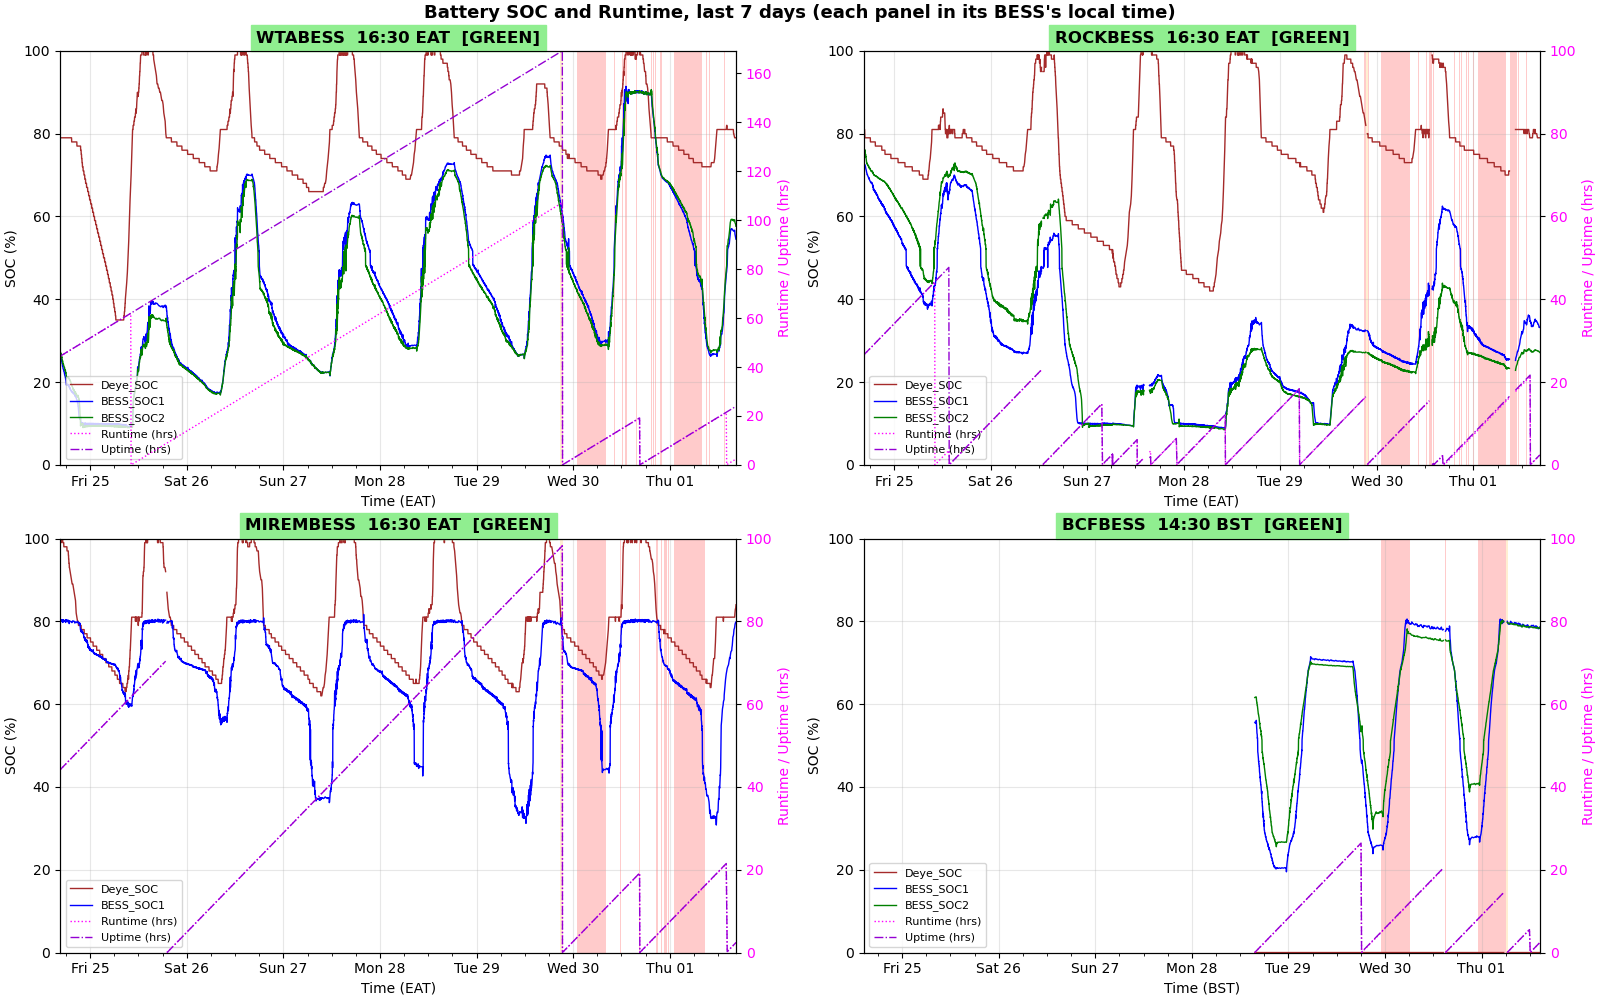1600x1000 pixels.
Task: Select BESS_SOC1 in the MIREMBESS legend
Action: (x=133, y=905)
